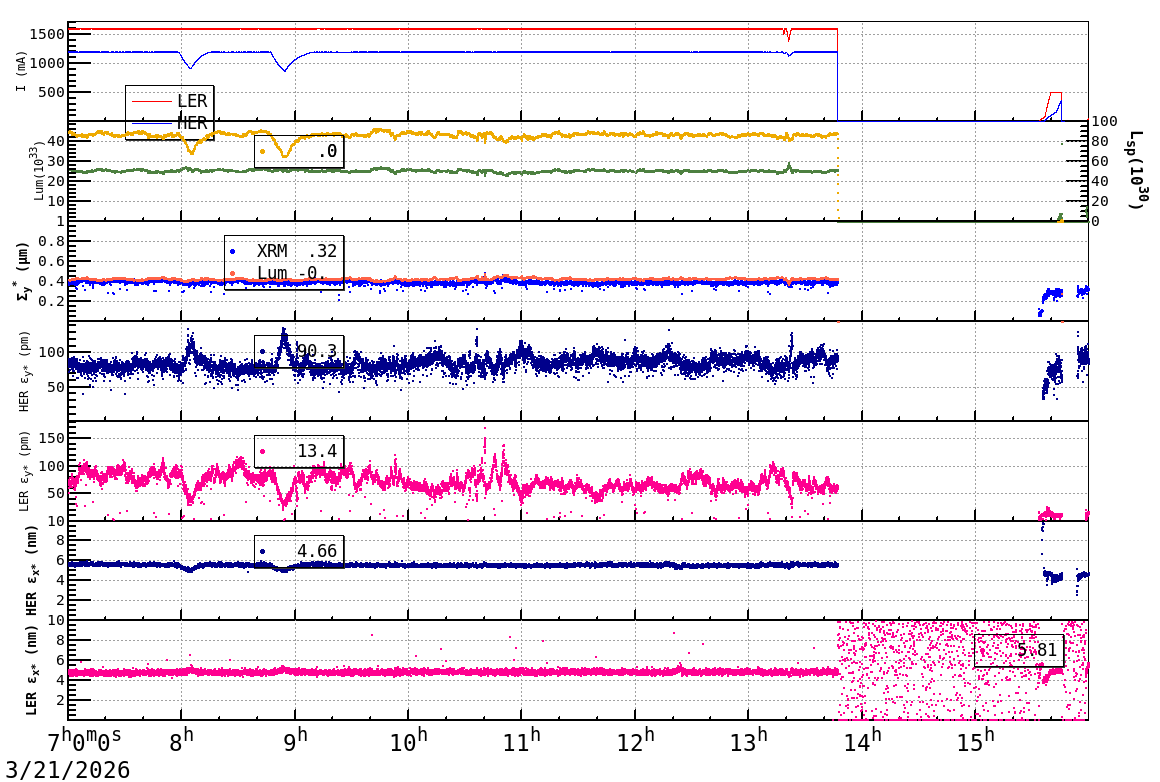The width and height of the screenshot is (1160, 782).
Task: Click the 12h time axis tick label
Action: click(635, 740)
